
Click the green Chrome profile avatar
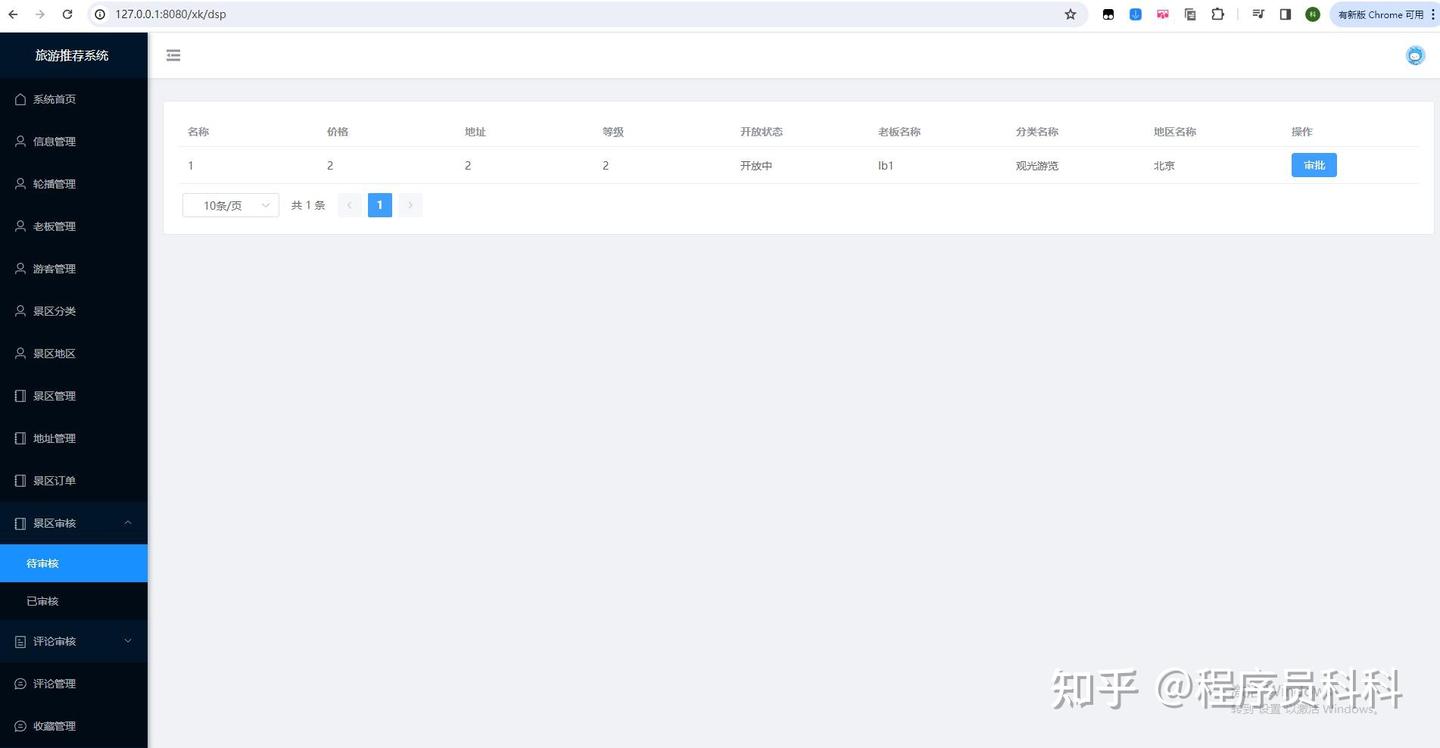tap(1312, 14)
